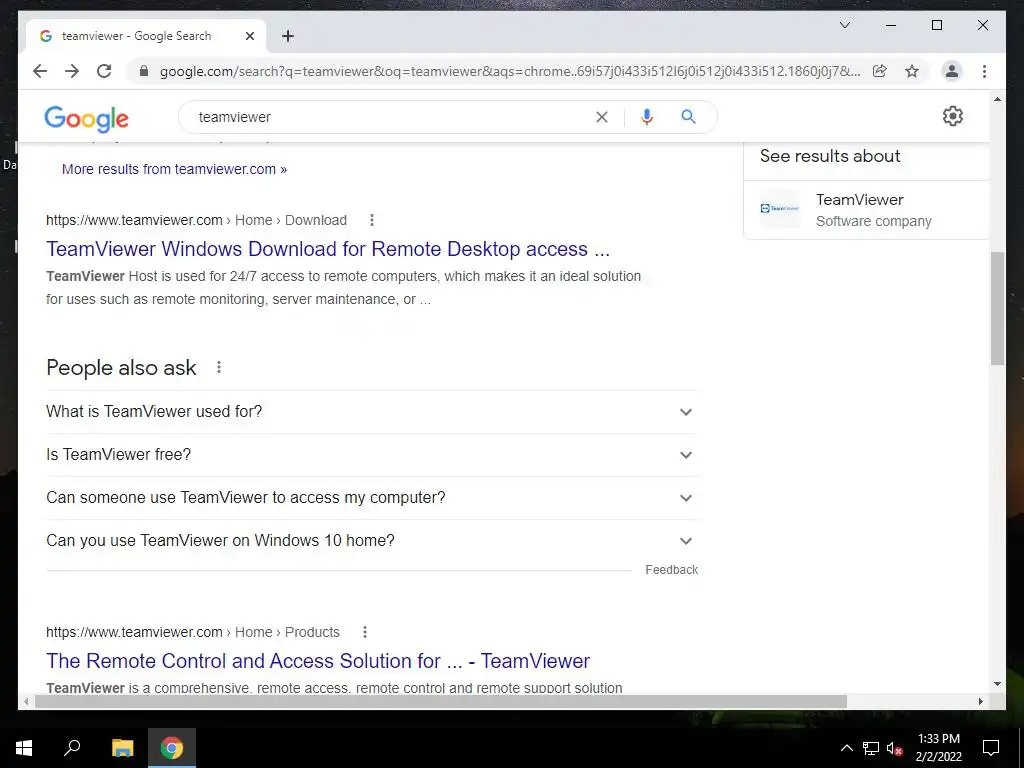Click the address bar URL

(509, 71)
